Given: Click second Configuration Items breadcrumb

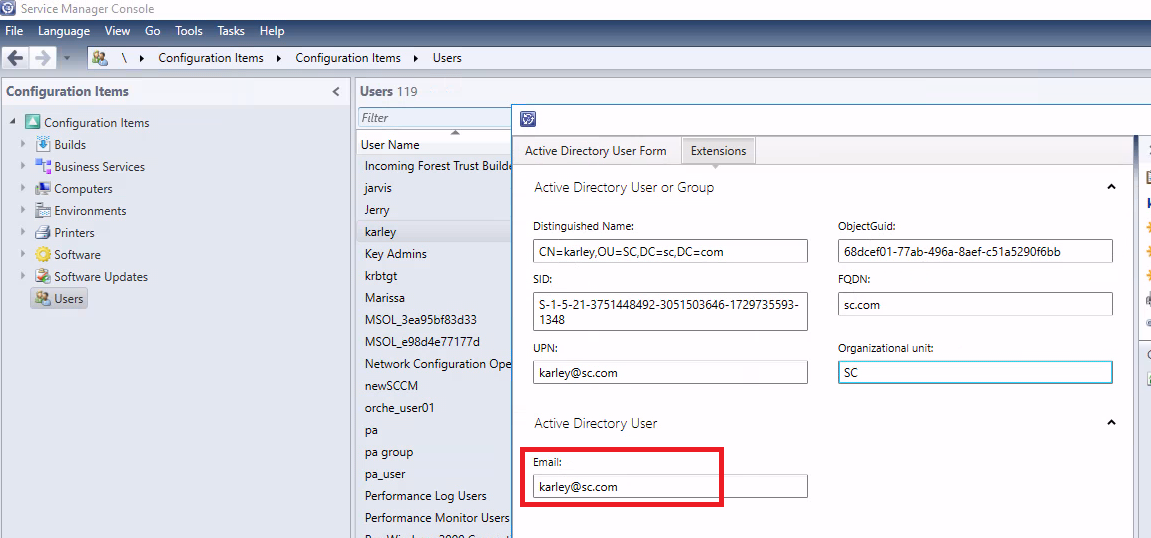Looking at the screenshot, I should click(x=348, y=58).
